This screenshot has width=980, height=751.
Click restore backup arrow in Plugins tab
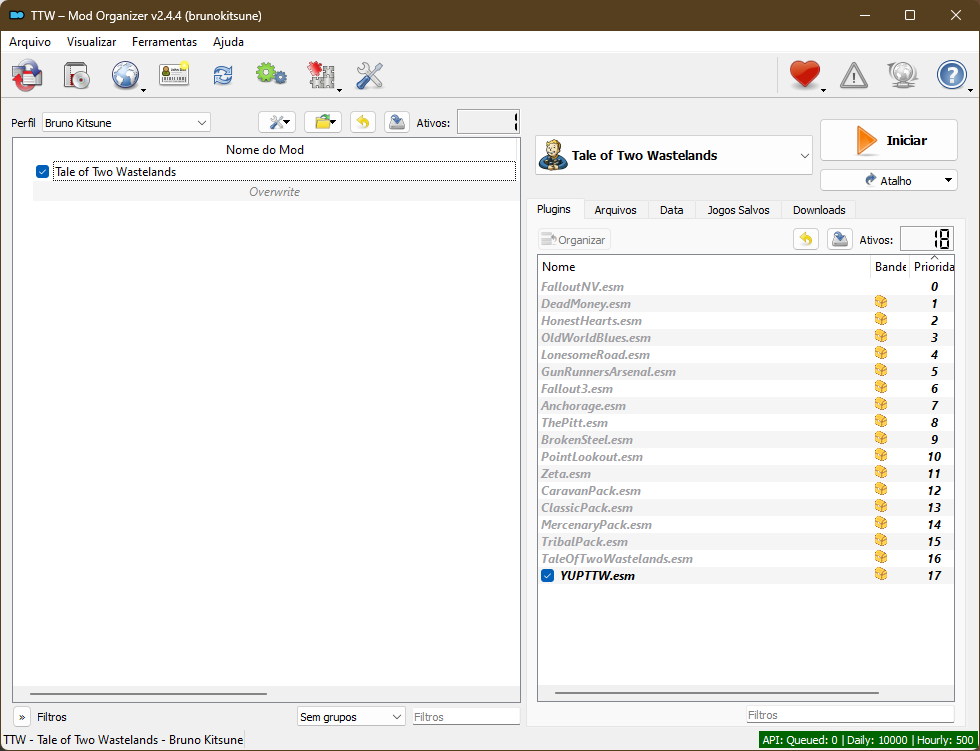(806, 239)
